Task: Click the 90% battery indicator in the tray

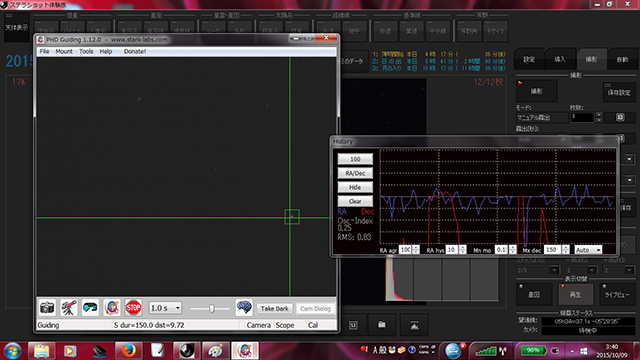Action: pos(533,350)
